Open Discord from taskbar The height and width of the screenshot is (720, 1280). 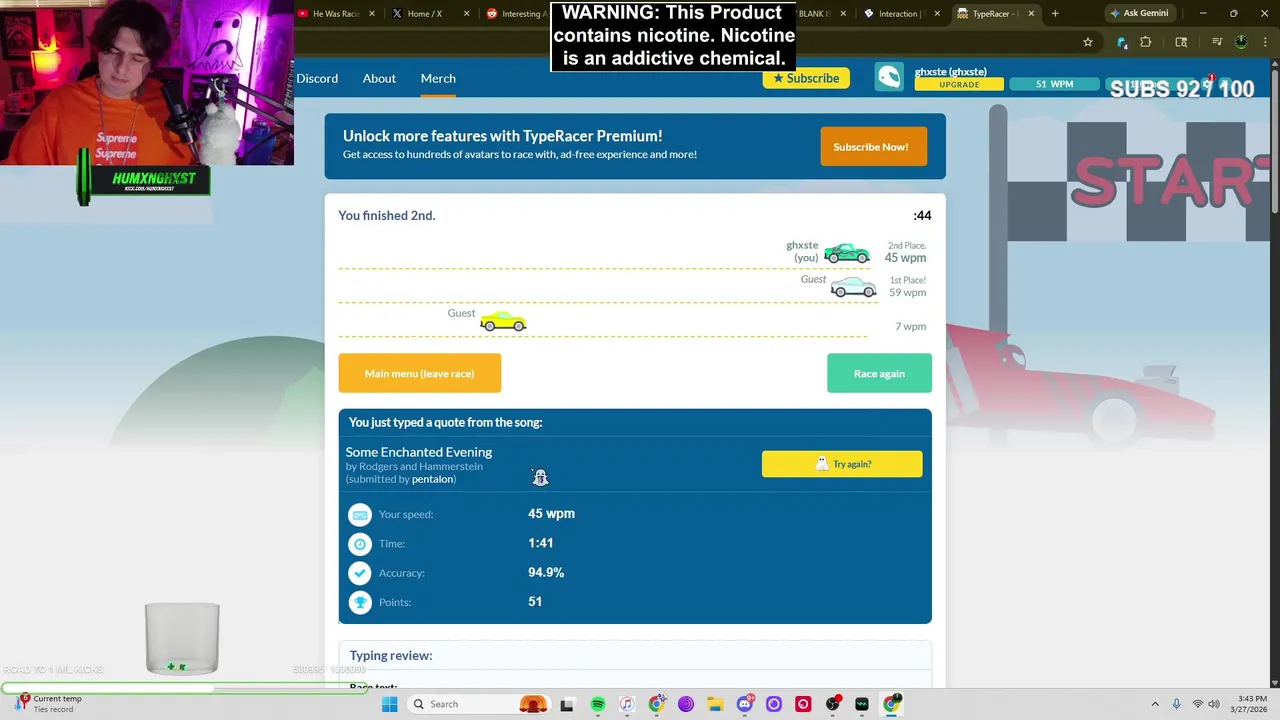point(745,704)
